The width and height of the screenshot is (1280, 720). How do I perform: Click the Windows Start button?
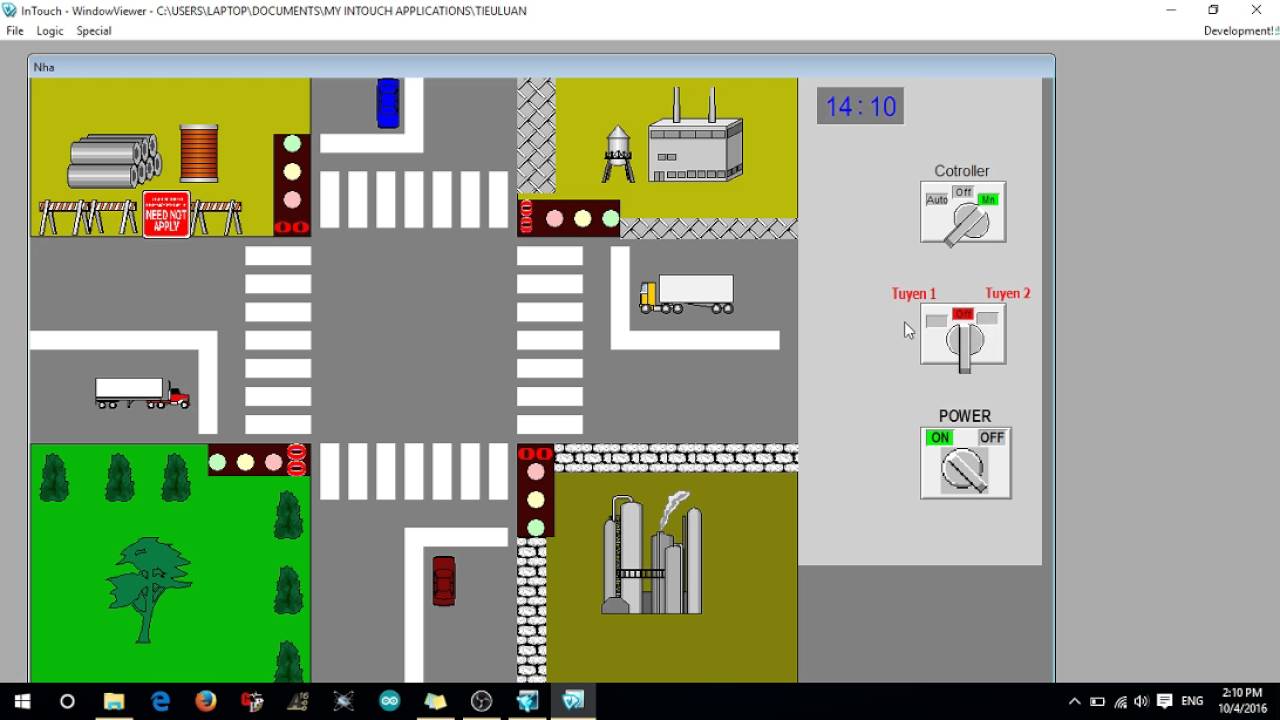pyautogui.click(x=22, y=701)
